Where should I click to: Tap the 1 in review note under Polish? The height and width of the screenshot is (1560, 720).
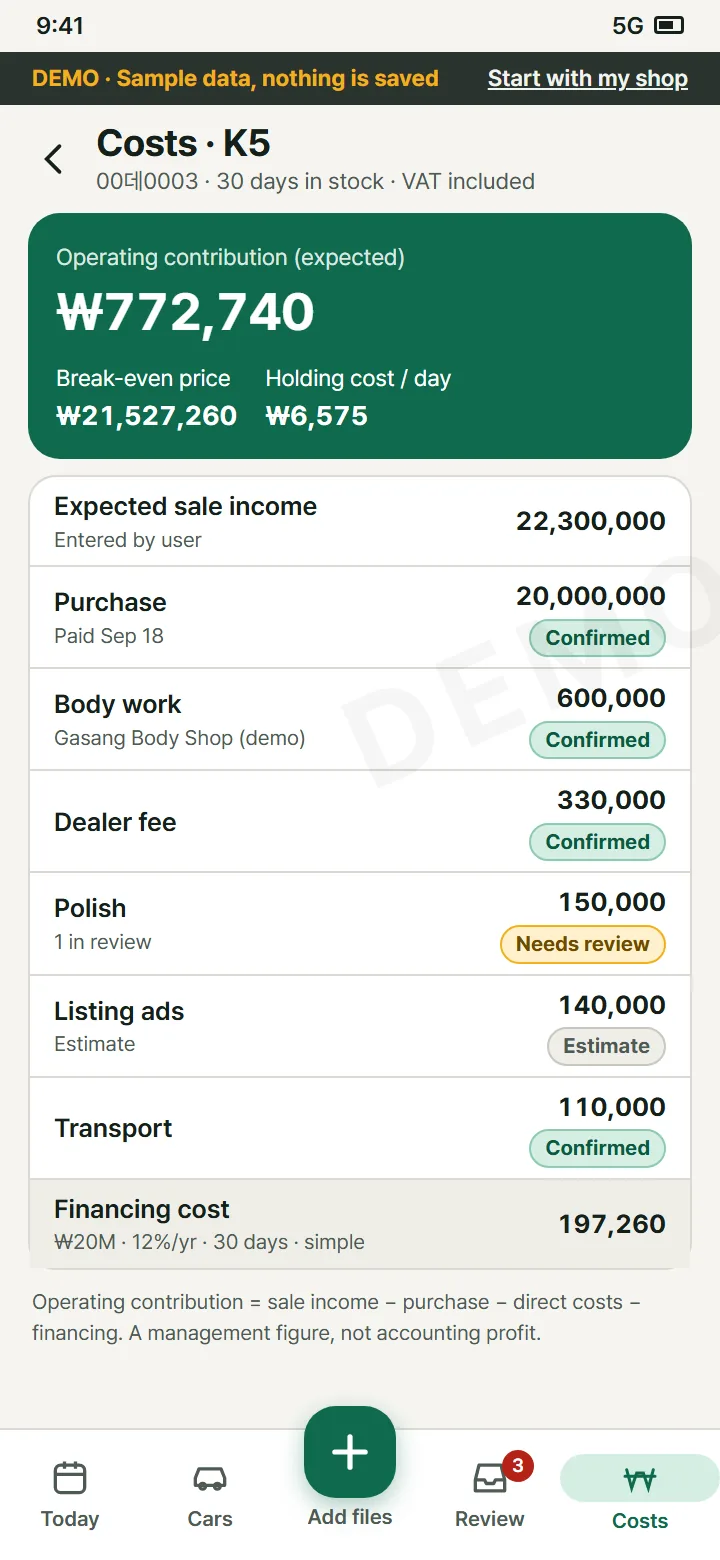[x=103, y=942]
